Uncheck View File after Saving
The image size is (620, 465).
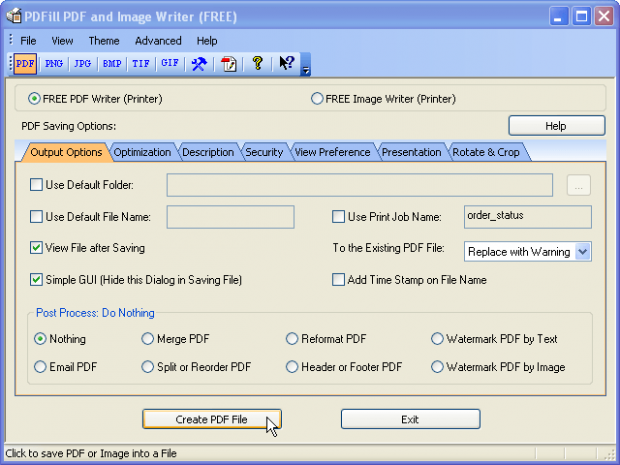tap(37, 248)
